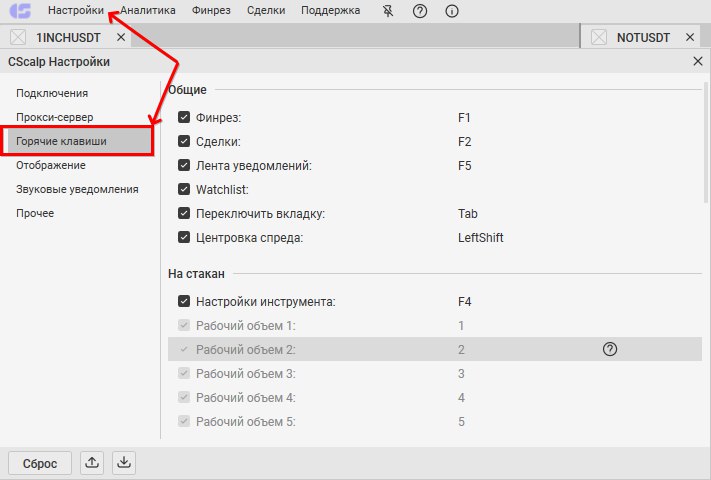Click the Сброс reset button
Image resolution: width=711 pixels, height=480 pixels.
tap(40, 463)
